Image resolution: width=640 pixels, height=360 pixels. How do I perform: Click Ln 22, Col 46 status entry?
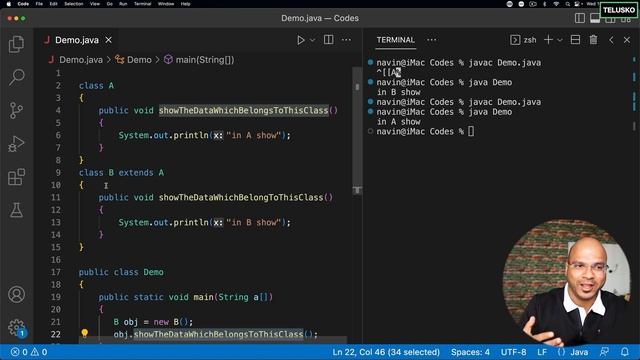[386, 352]
